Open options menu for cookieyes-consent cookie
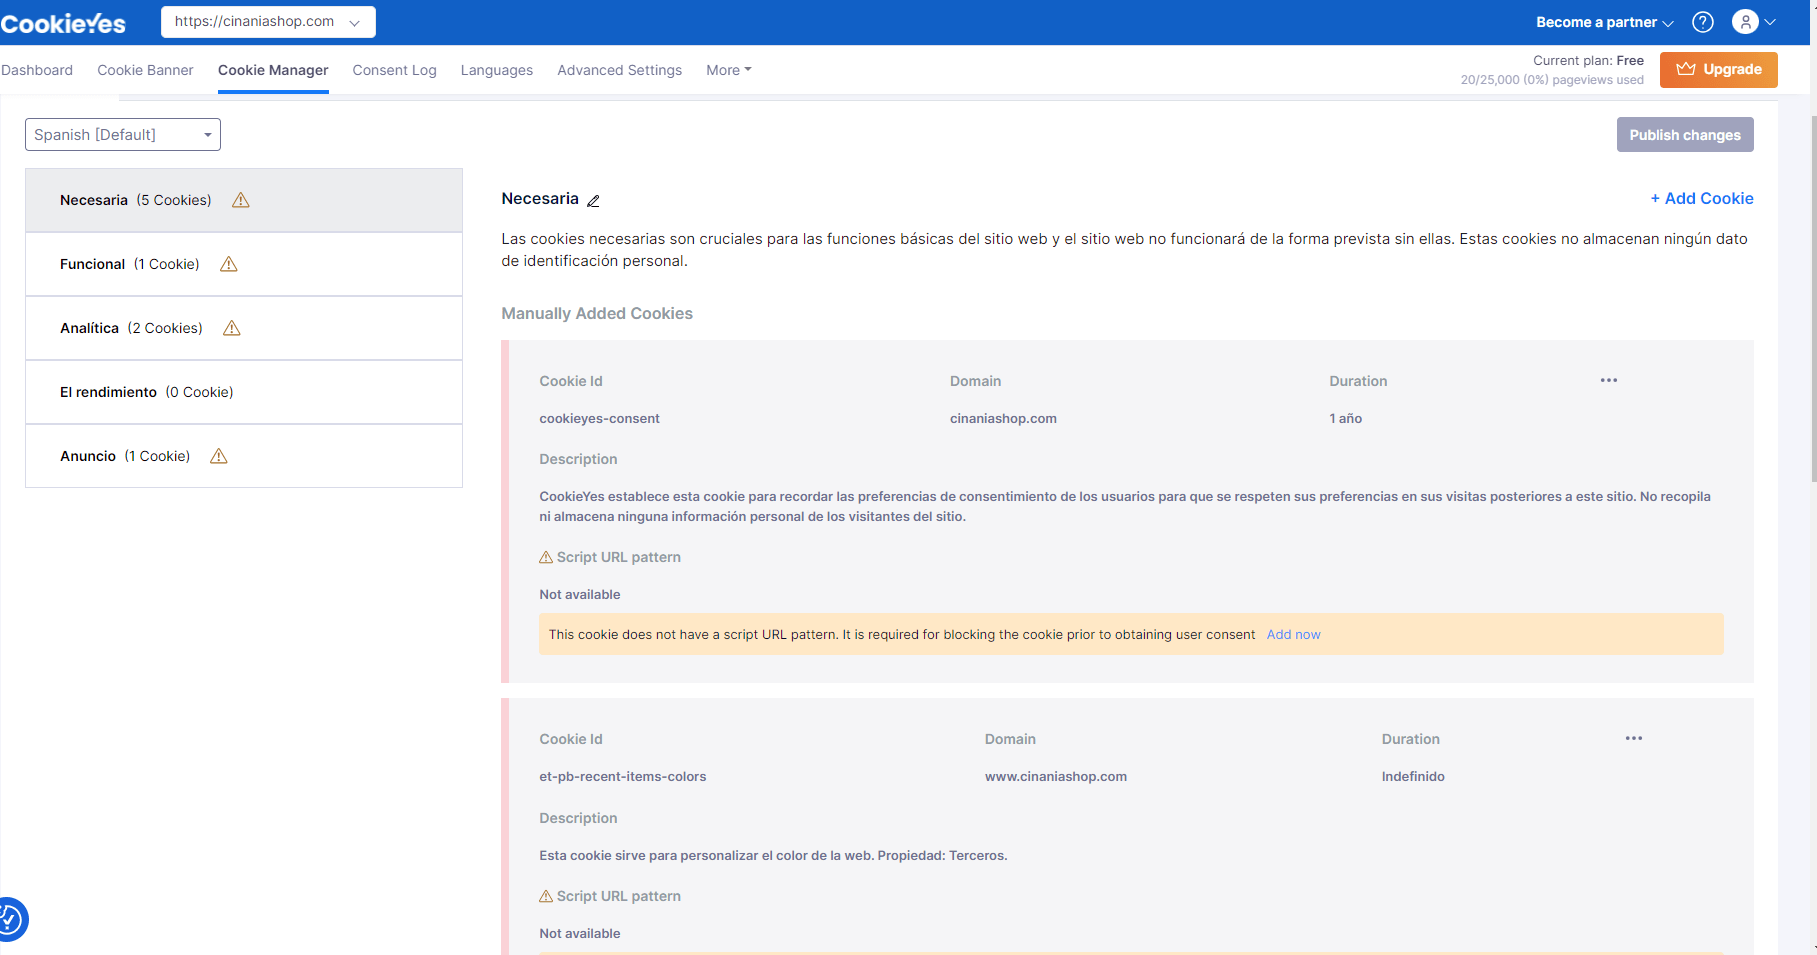 (x=1609, y=380)
